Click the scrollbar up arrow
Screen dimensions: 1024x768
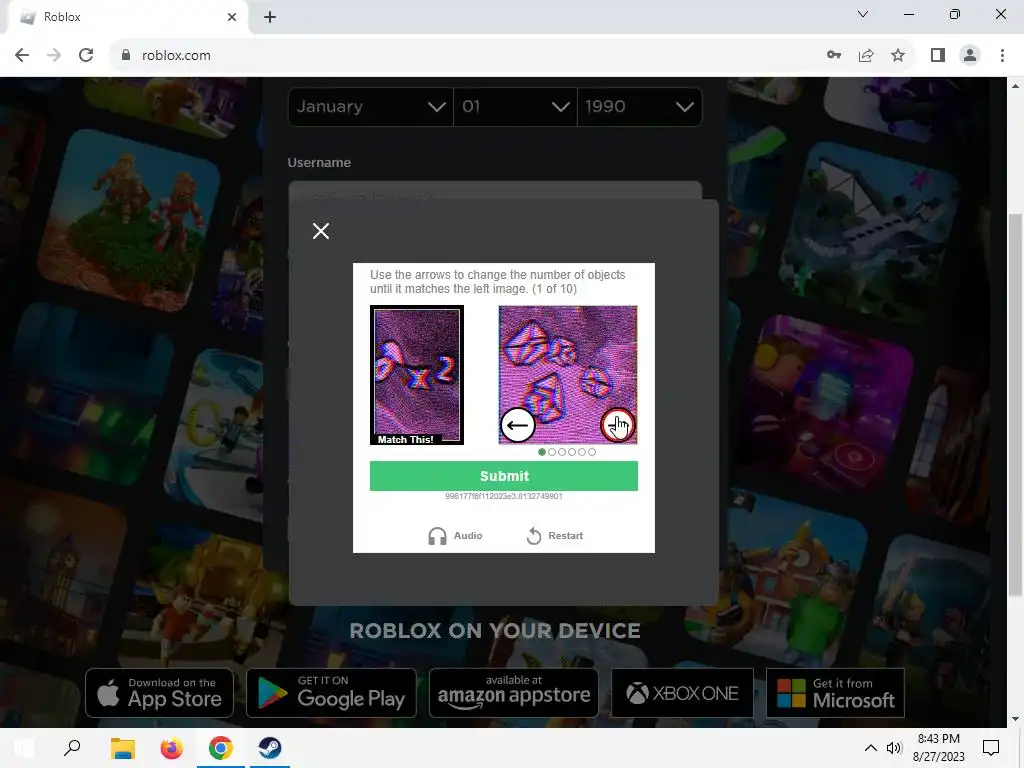click(1015, 86)
